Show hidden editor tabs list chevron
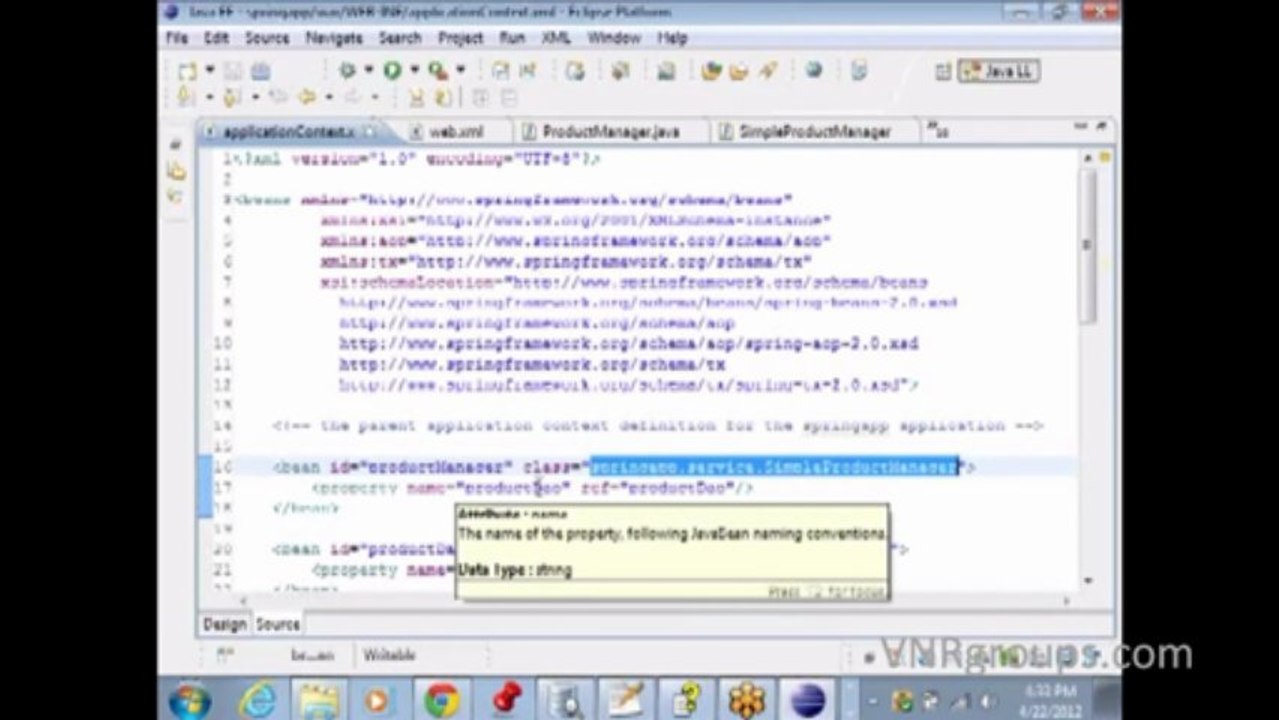Image resolution: width=1279 pixels, height=720 pixels. coord(937,130)
